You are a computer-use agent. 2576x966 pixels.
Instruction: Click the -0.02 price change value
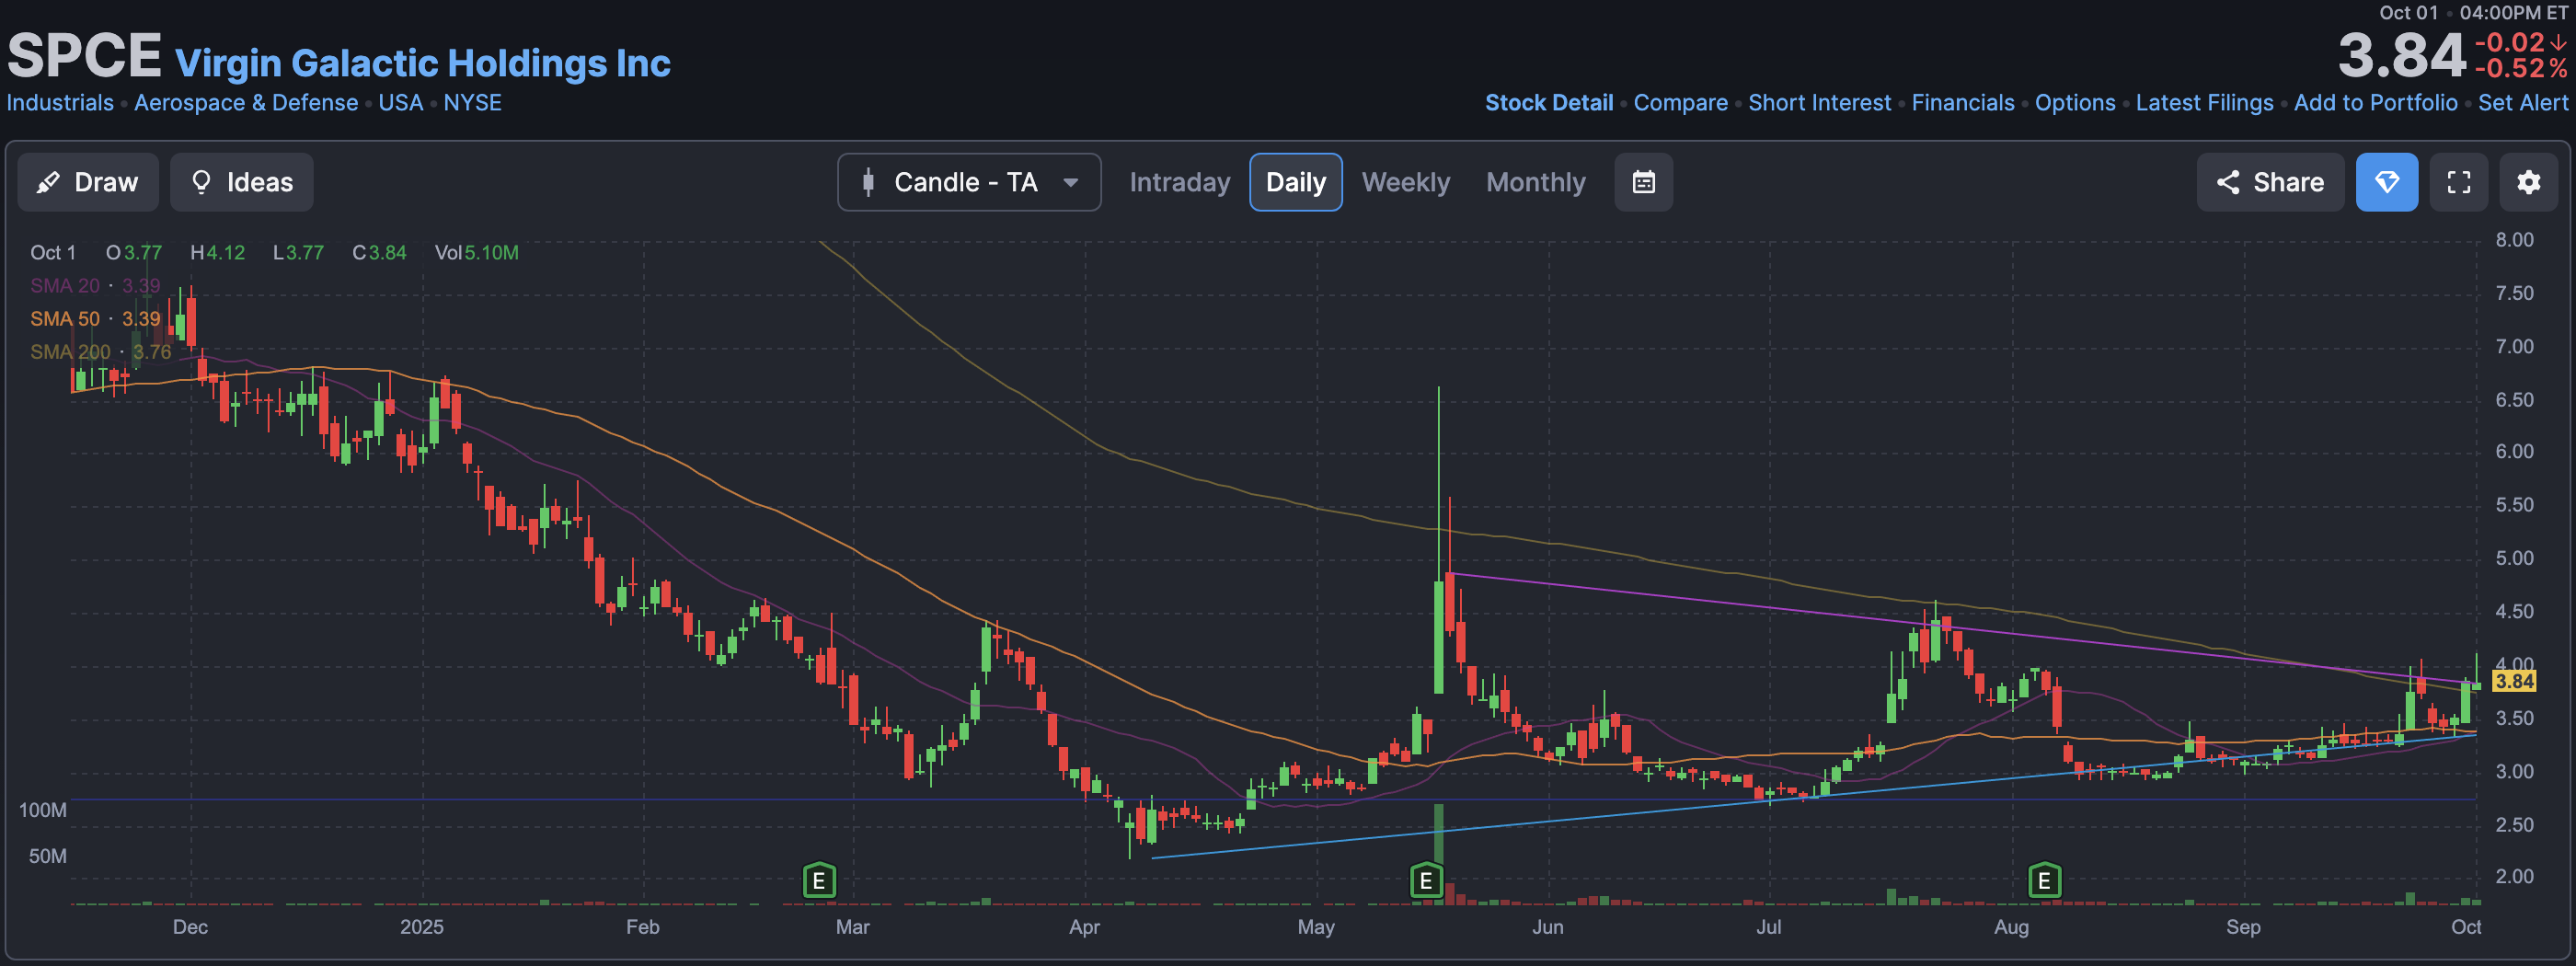click(x=2520, y=43)
